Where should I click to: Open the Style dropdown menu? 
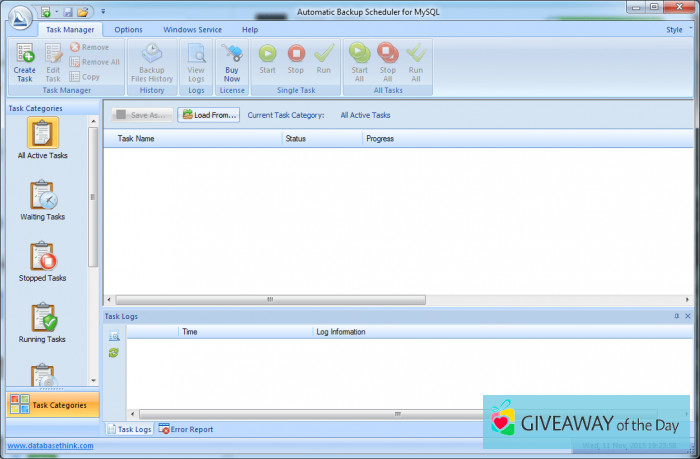click(x=674, y=30)
